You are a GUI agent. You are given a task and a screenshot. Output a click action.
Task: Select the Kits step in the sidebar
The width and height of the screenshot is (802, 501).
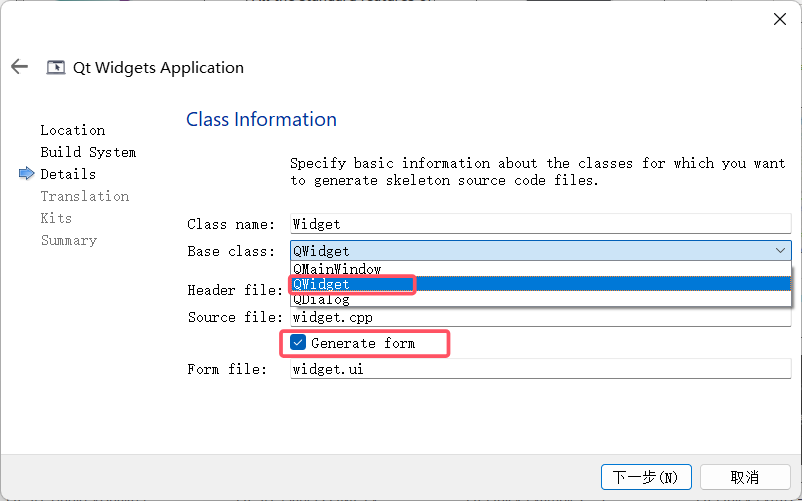coord(56,218)
